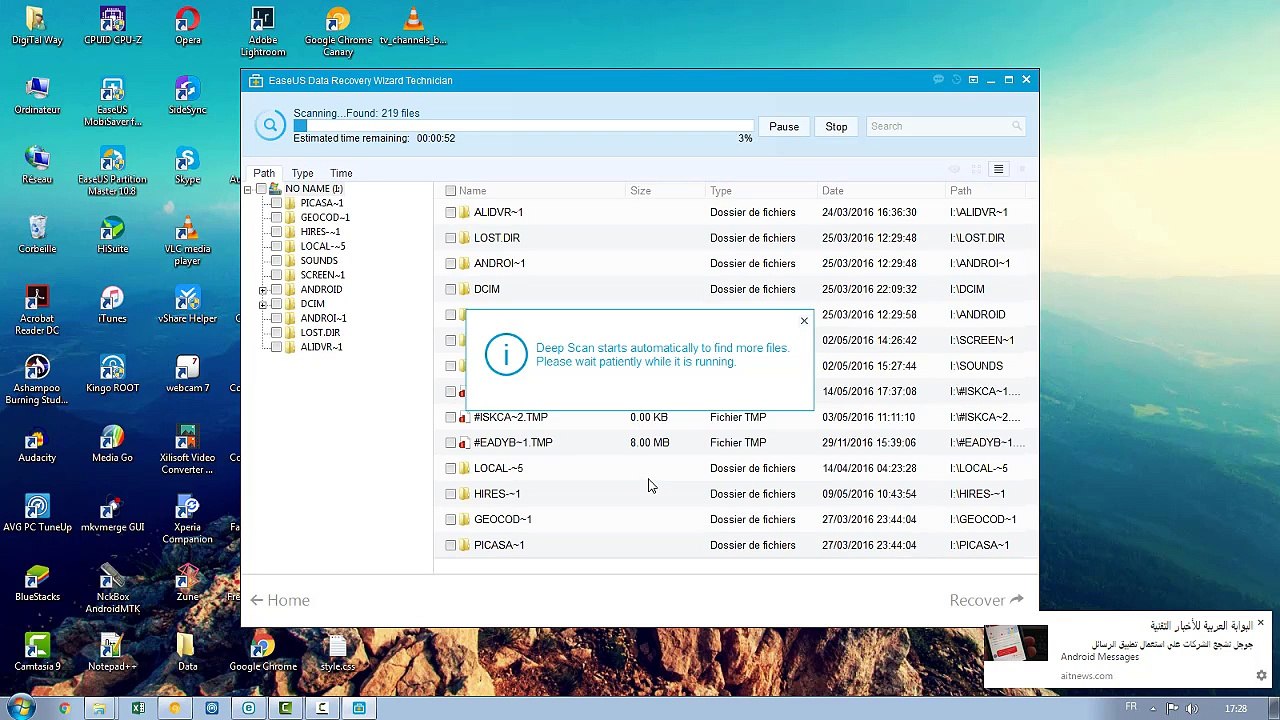The width and height of the screenshot is (1280, 720).
Task: Click the Excel icon in the taskbar
Action: 138,708
